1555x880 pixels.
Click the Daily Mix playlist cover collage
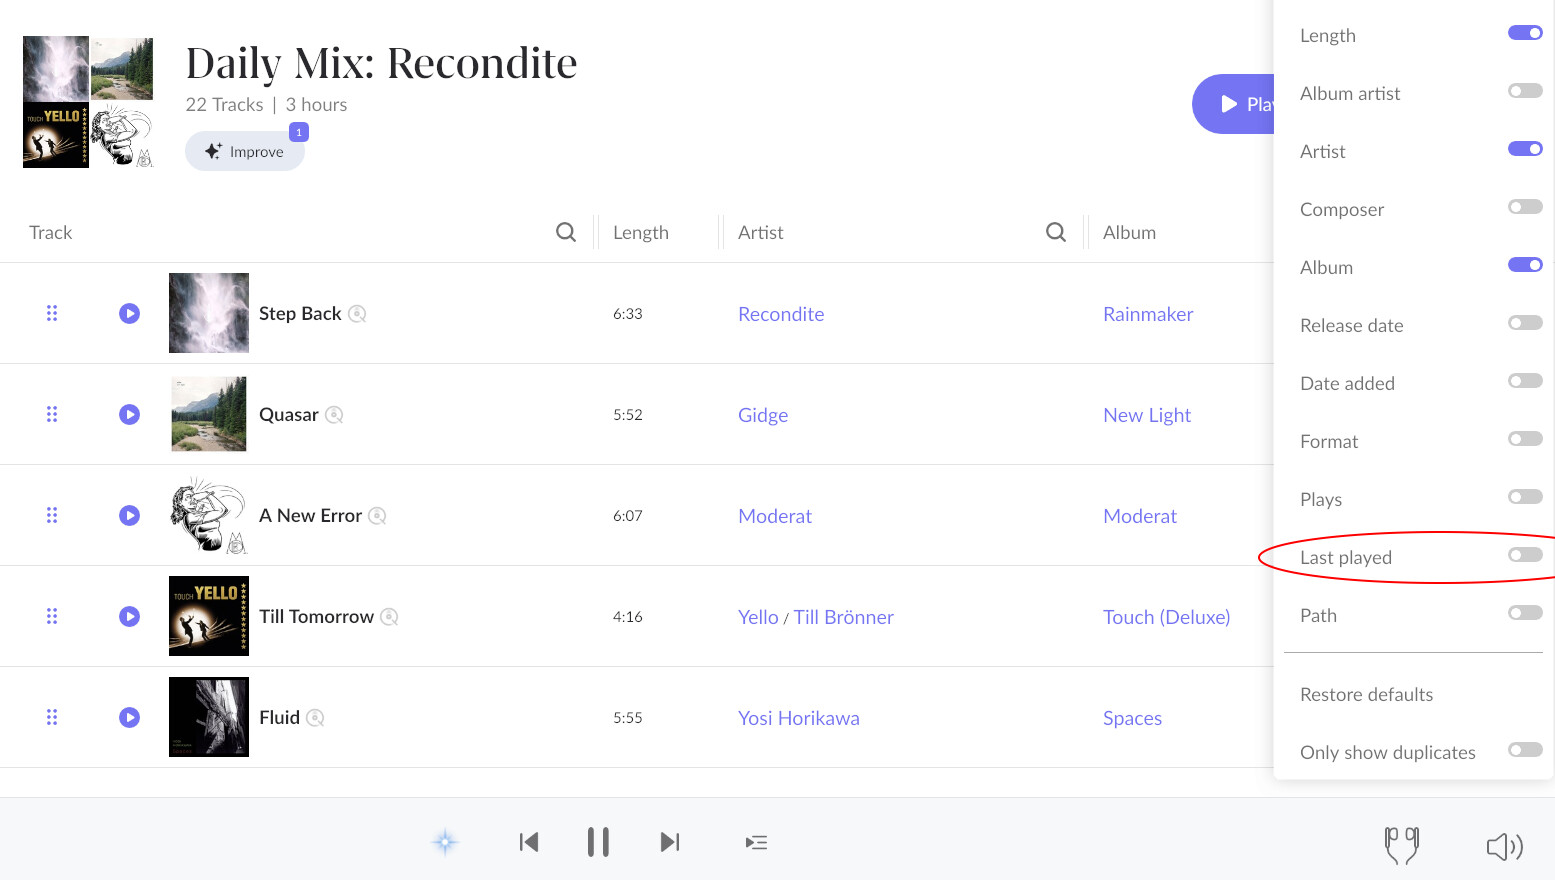(x=88, y=102)
